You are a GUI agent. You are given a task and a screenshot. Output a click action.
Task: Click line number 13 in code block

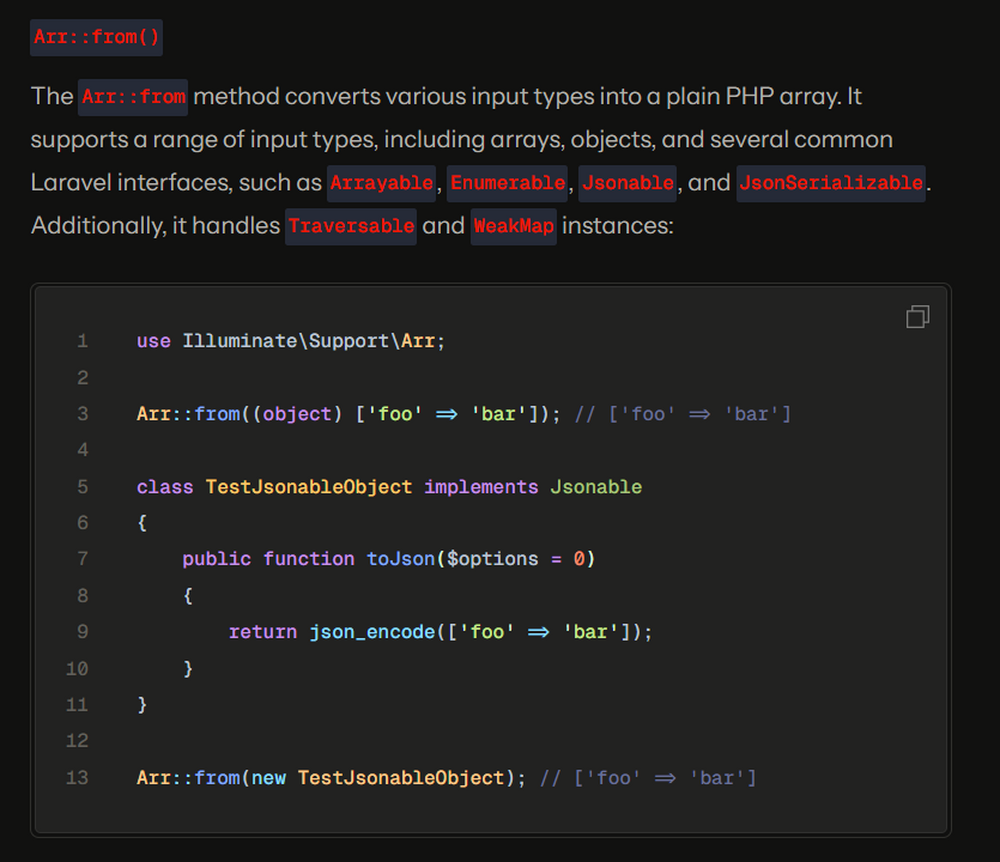[77, 778]
